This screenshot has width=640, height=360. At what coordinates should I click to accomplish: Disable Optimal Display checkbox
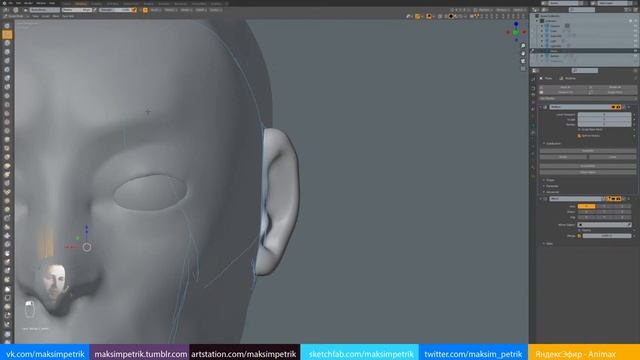point(579,136)
